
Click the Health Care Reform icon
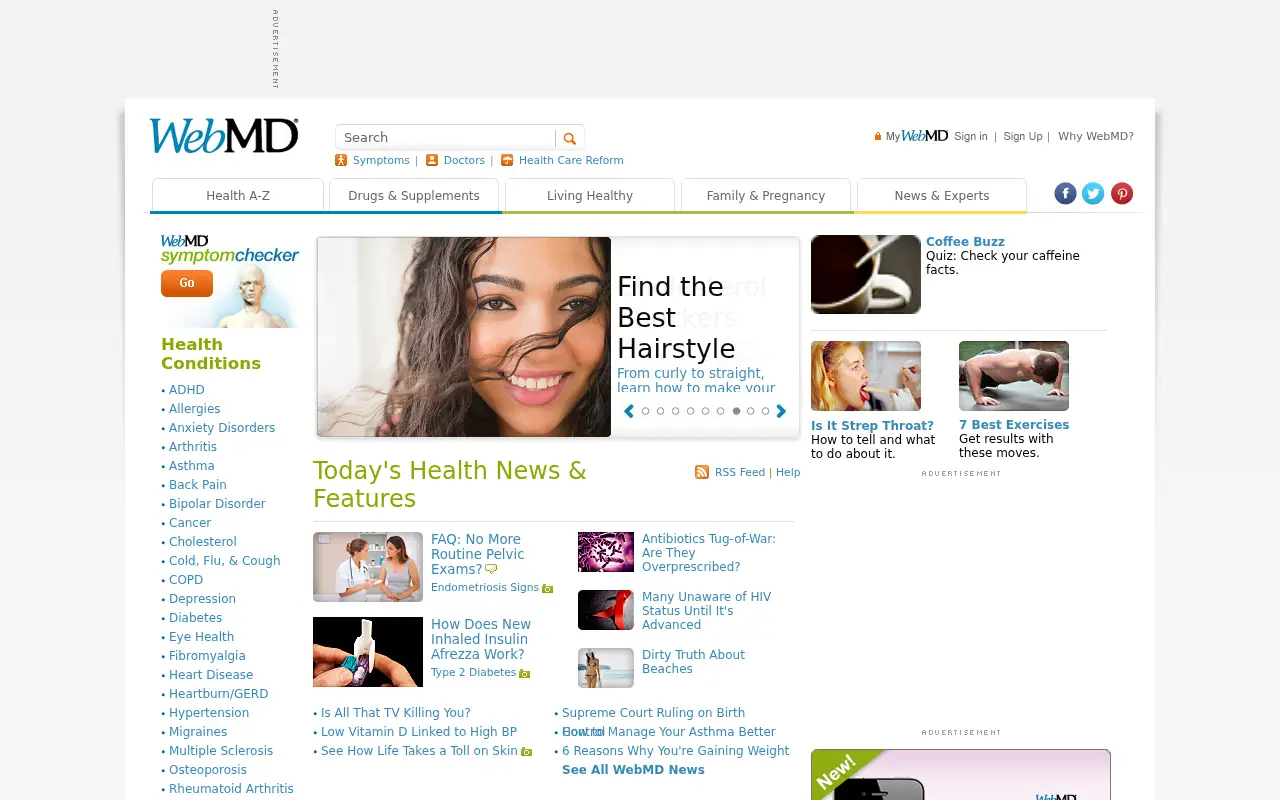507,160
